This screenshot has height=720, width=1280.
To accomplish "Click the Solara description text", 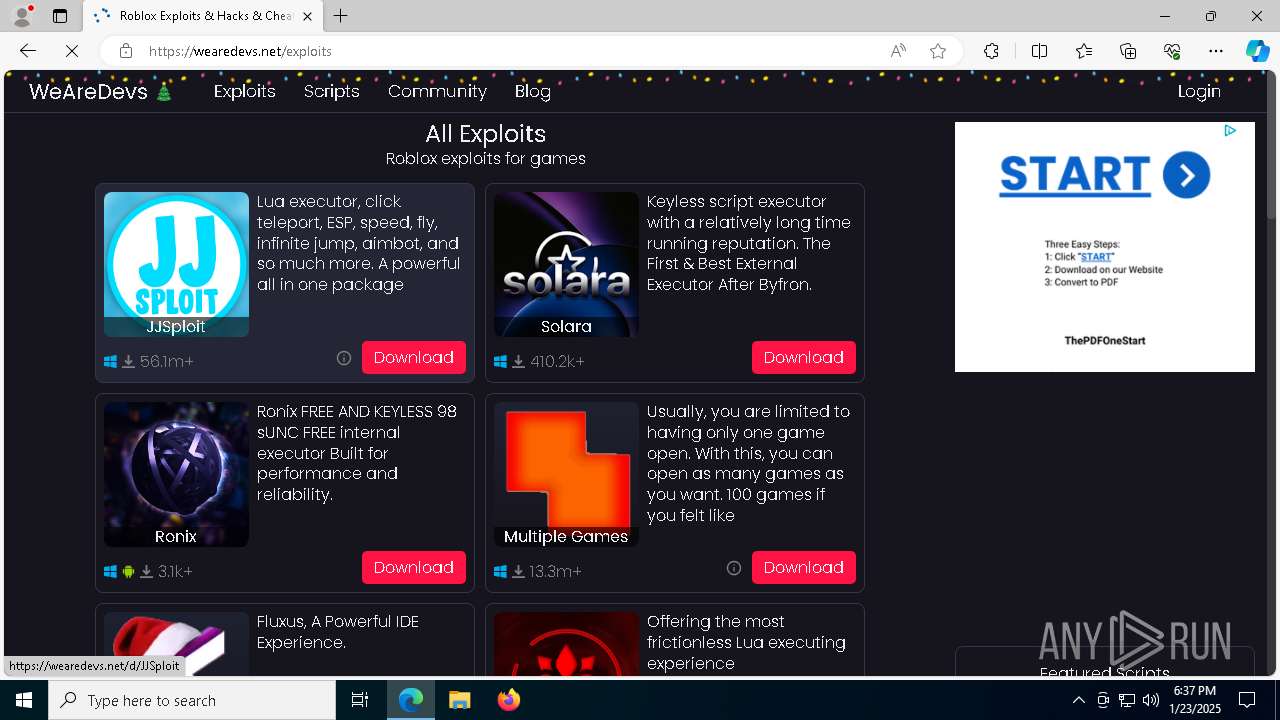I will tap(749, 243).
